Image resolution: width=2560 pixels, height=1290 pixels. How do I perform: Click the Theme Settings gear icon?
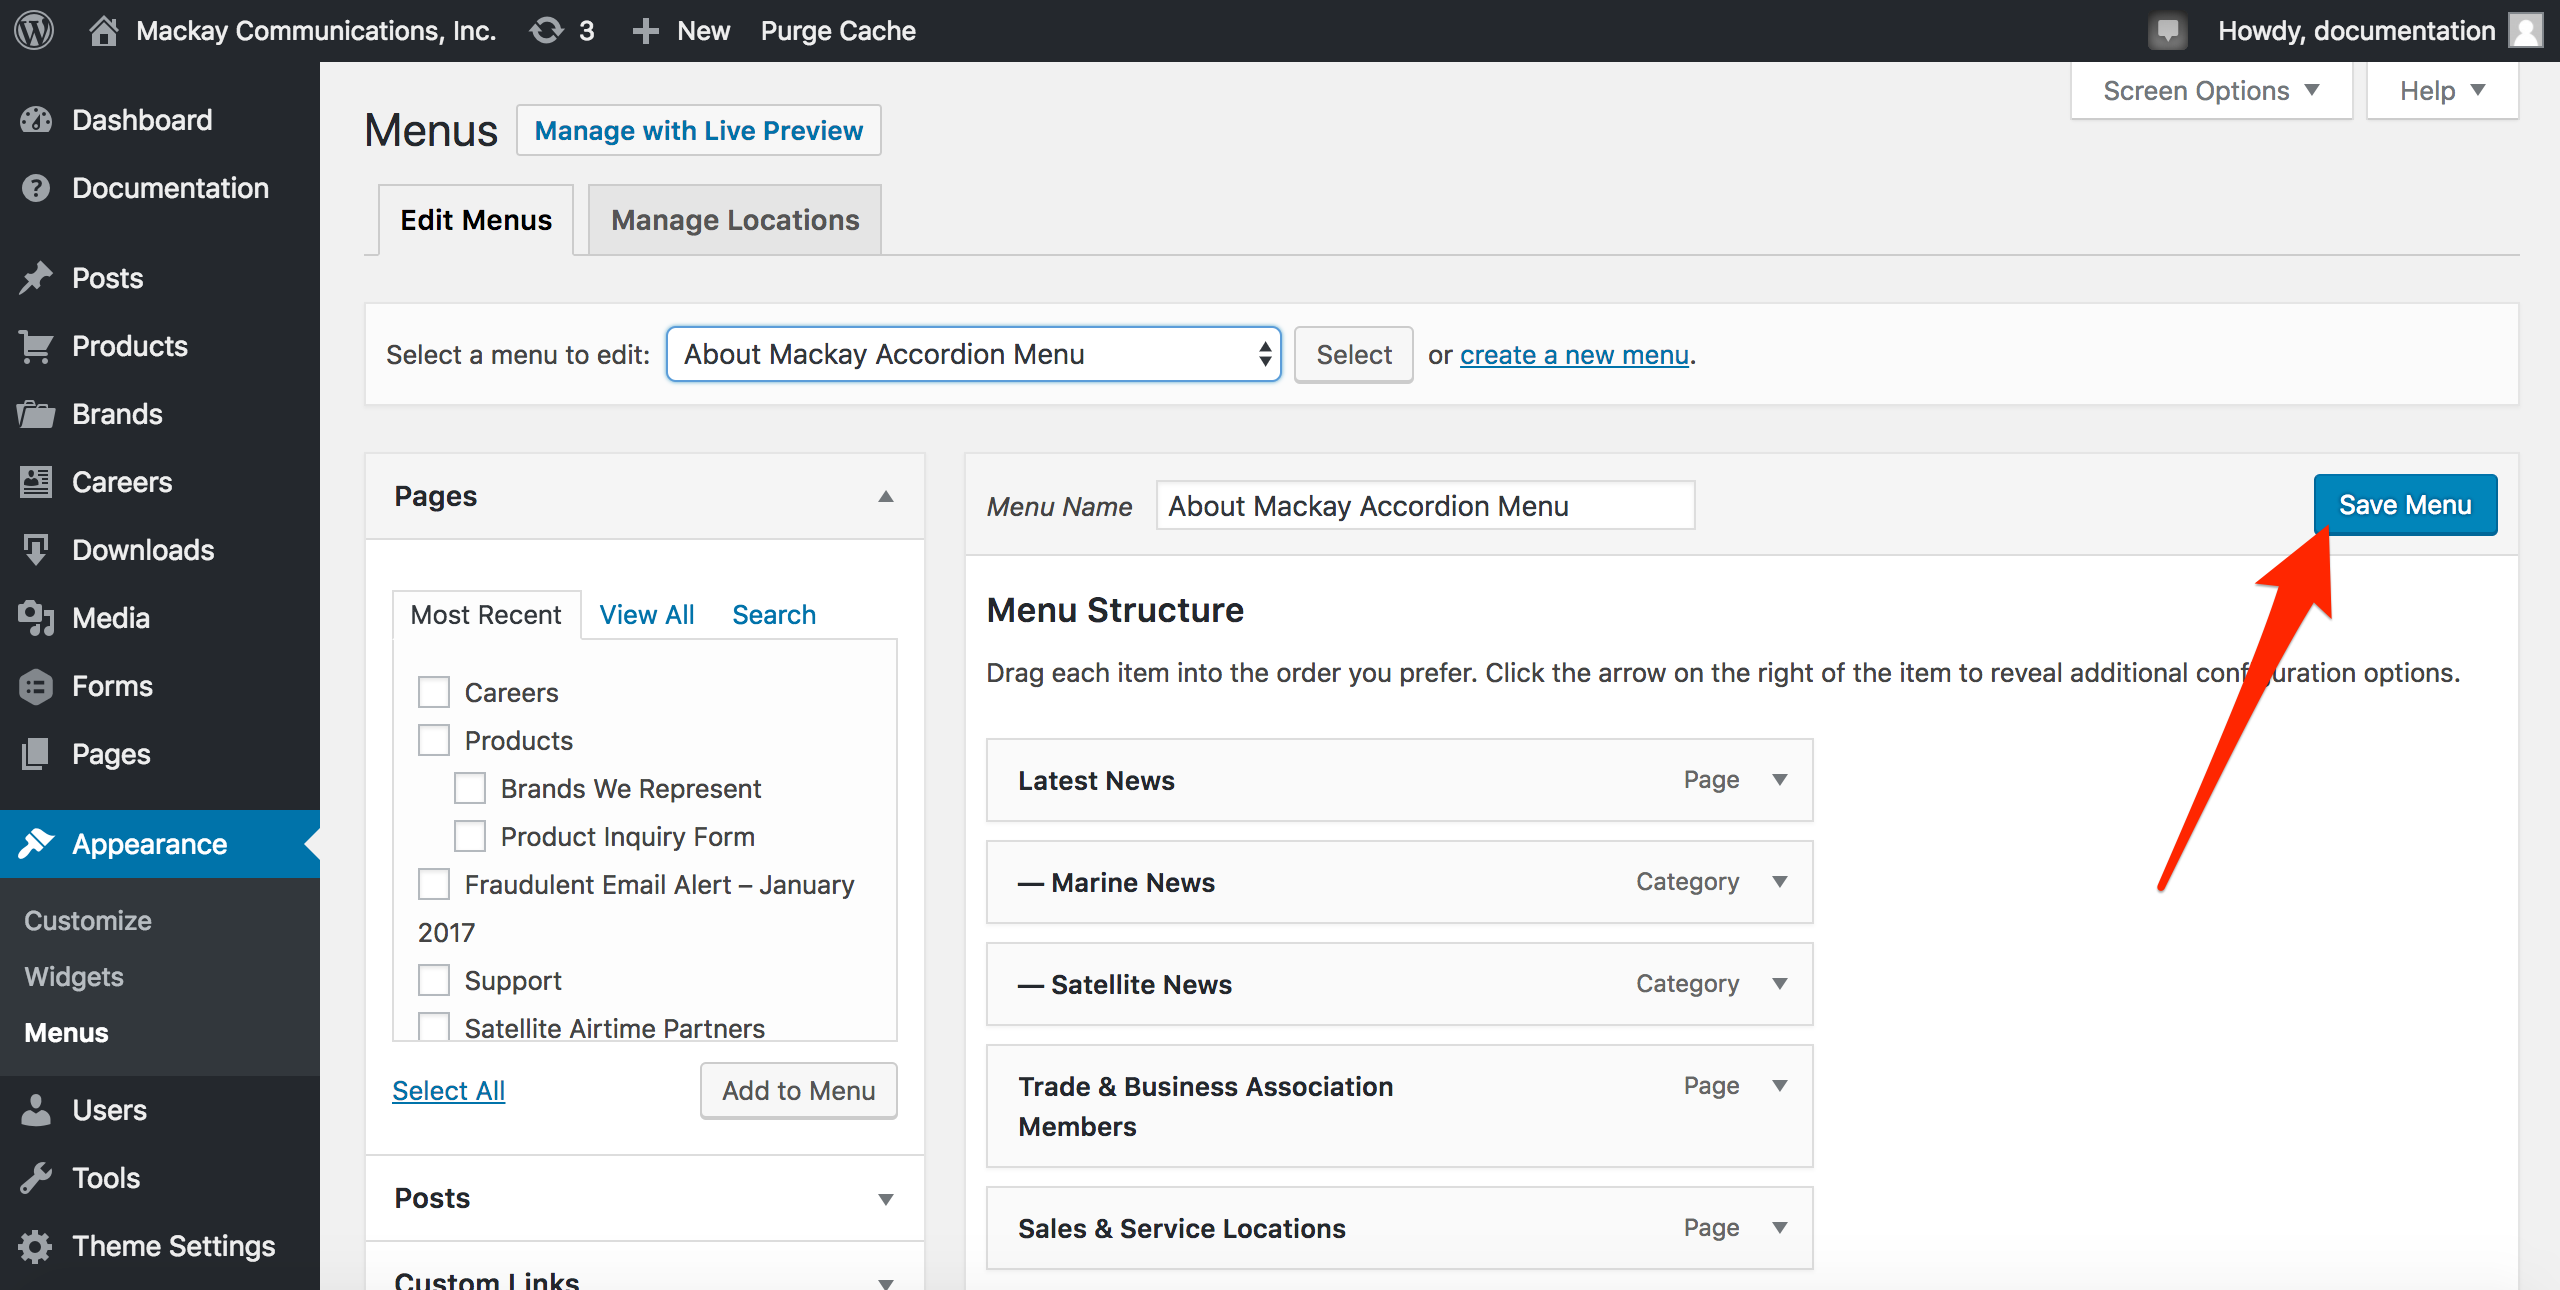pos(36,1246)
